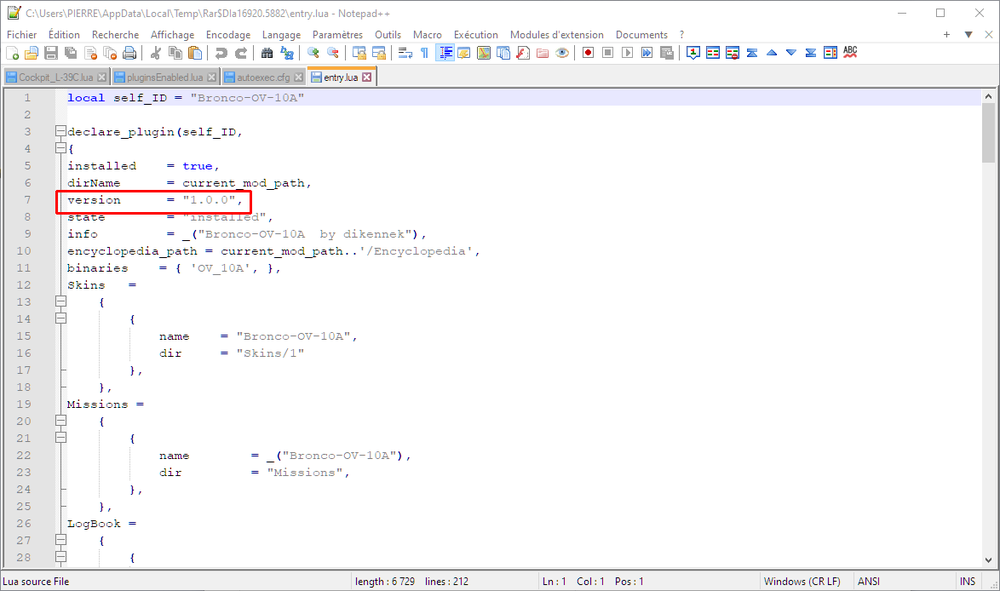Open the Langage menu

click(x=281, y=34)
